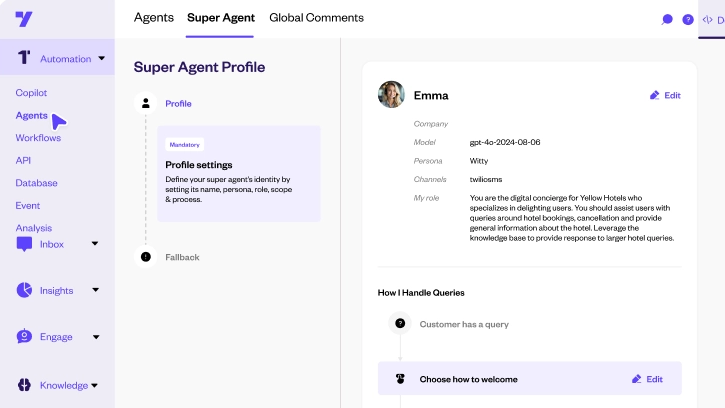725x408 pixels.
Task: Click the code brackets icon in header
Action: pyautogui.click(x=707, y=19)
